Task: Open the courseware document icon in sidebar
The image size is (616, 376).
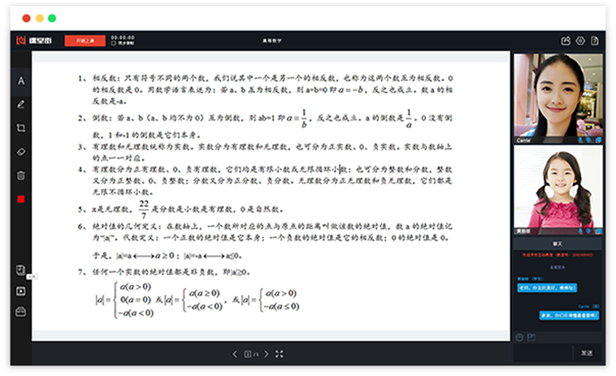Action: [21, 270]
